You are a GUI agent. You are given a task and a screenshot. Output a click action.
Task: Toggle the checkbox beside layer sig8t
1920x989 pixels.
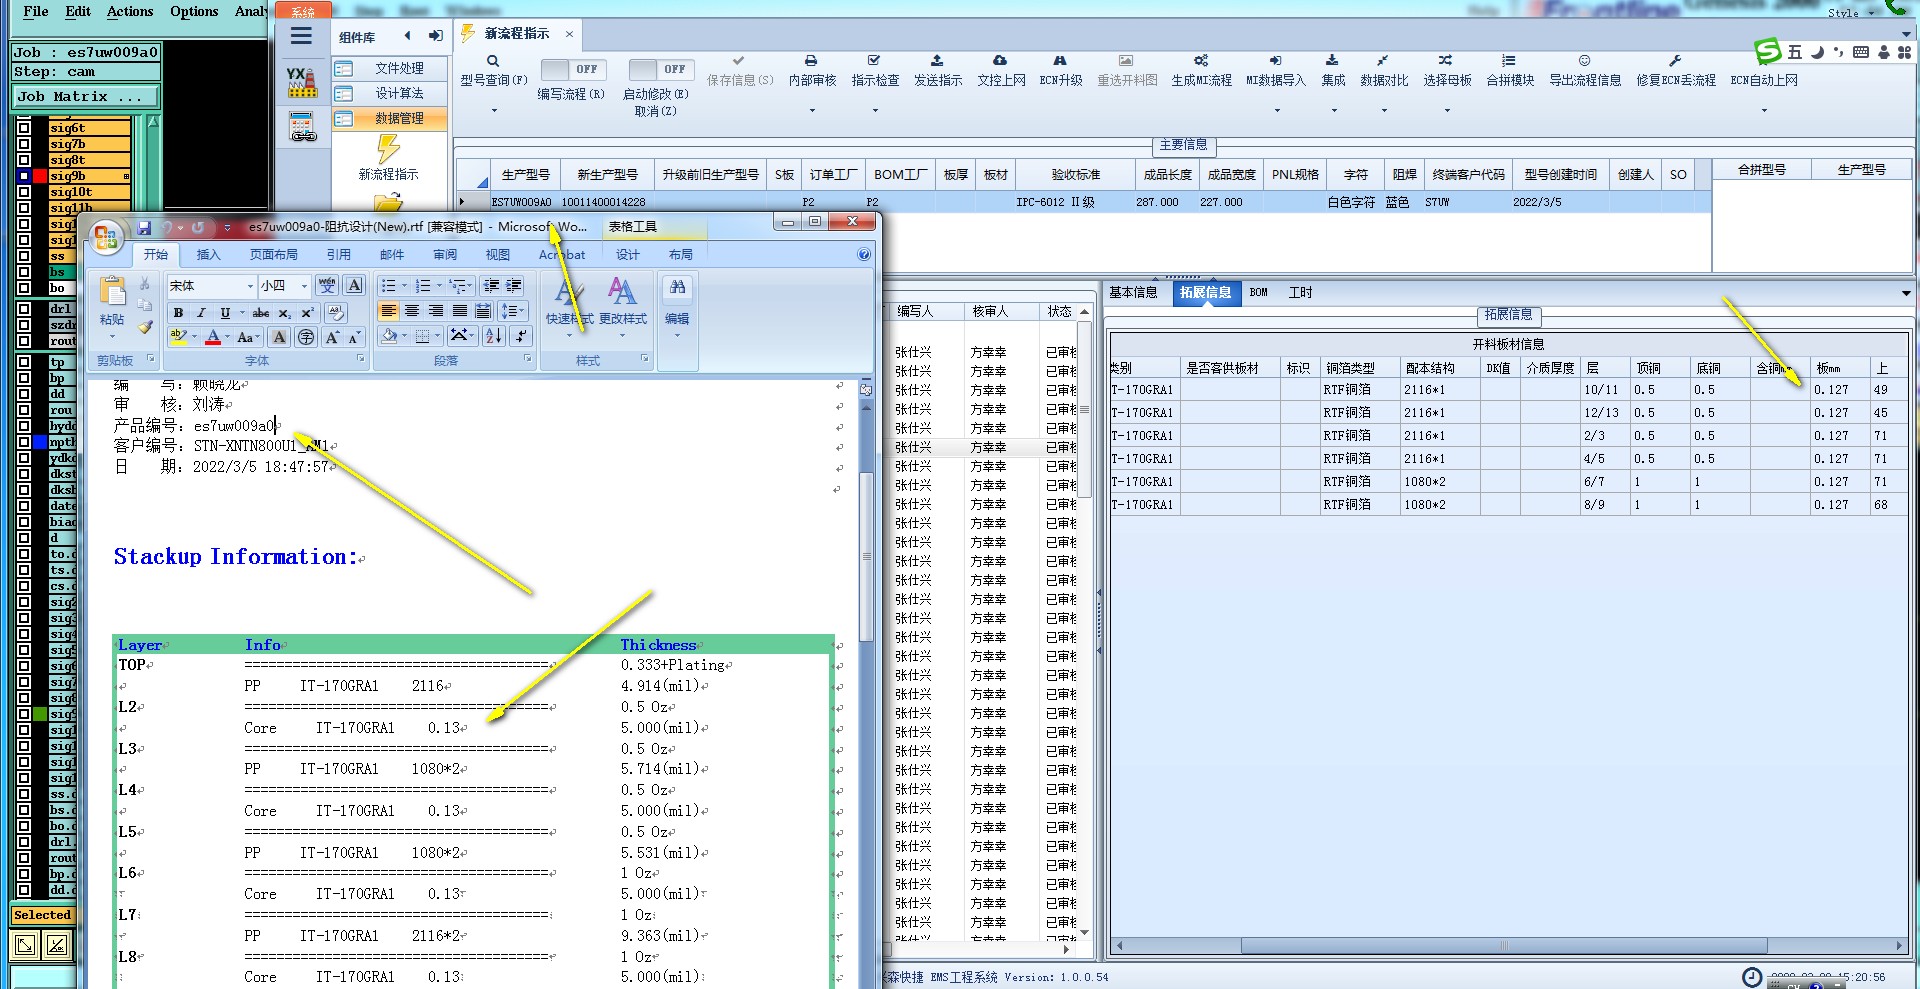point(24,160)
